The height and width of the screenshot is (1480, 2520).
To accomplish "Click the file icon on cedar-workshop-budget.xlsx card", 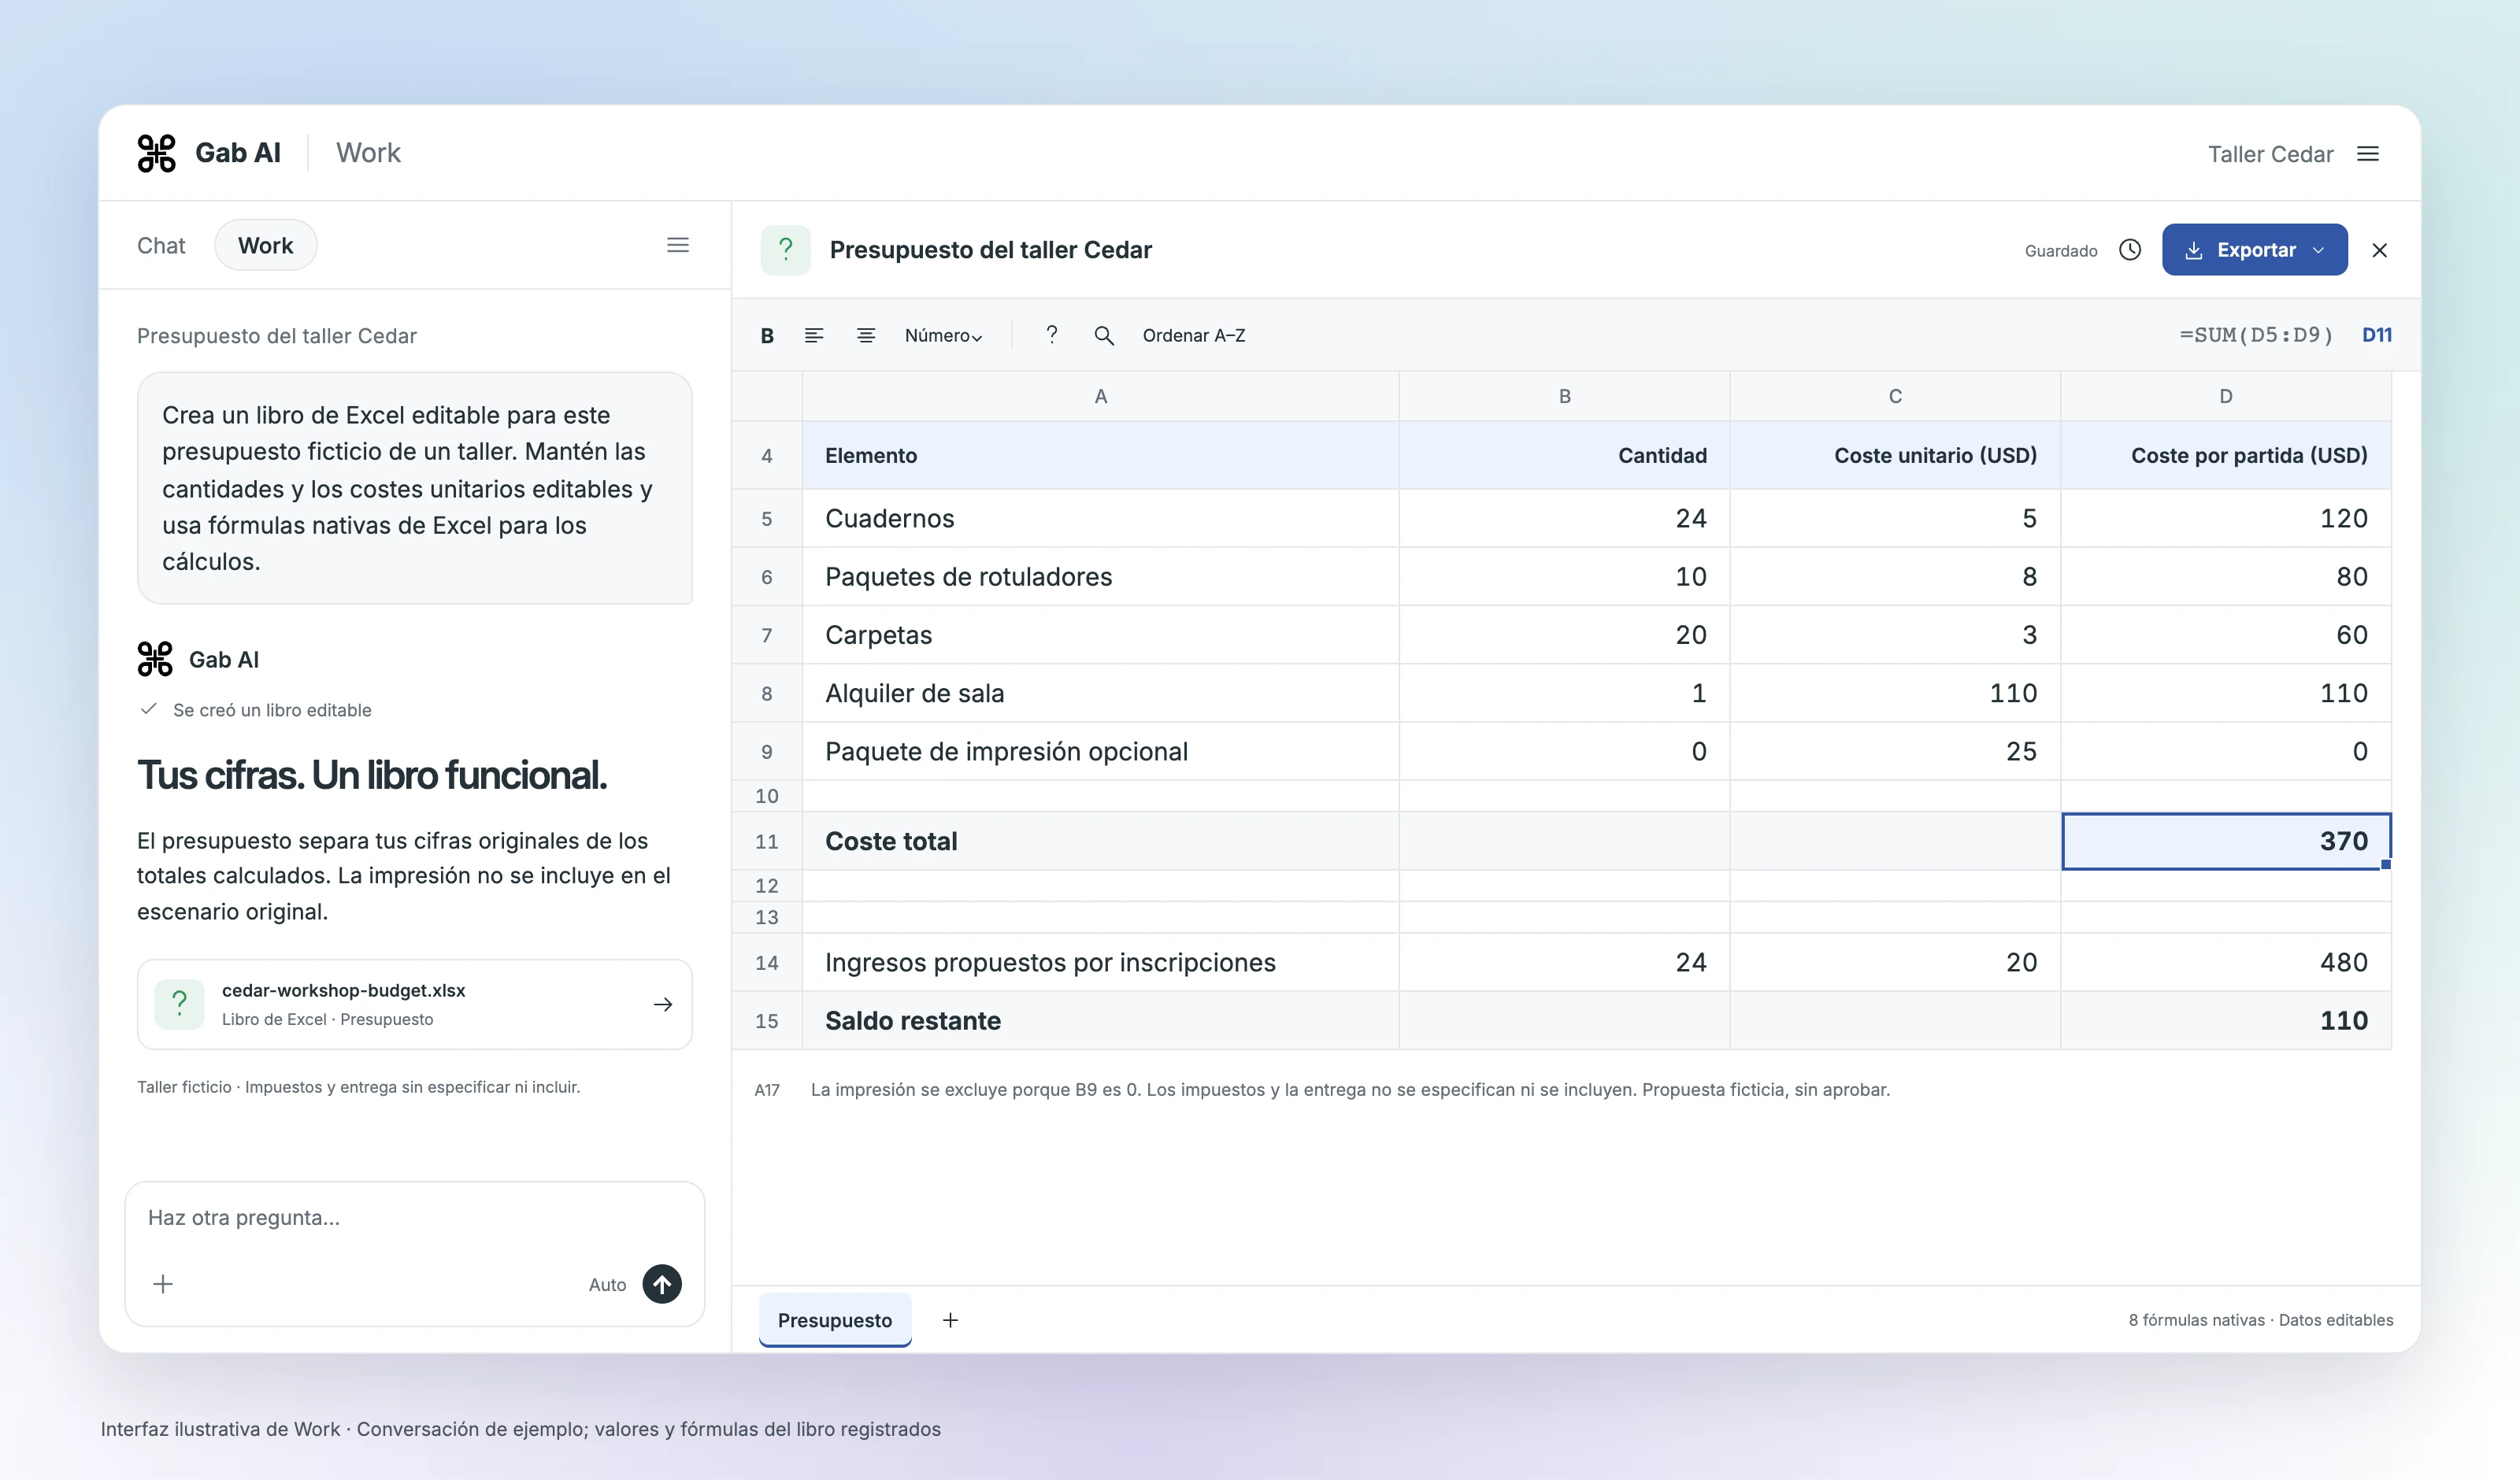I will pos(180,1004).
